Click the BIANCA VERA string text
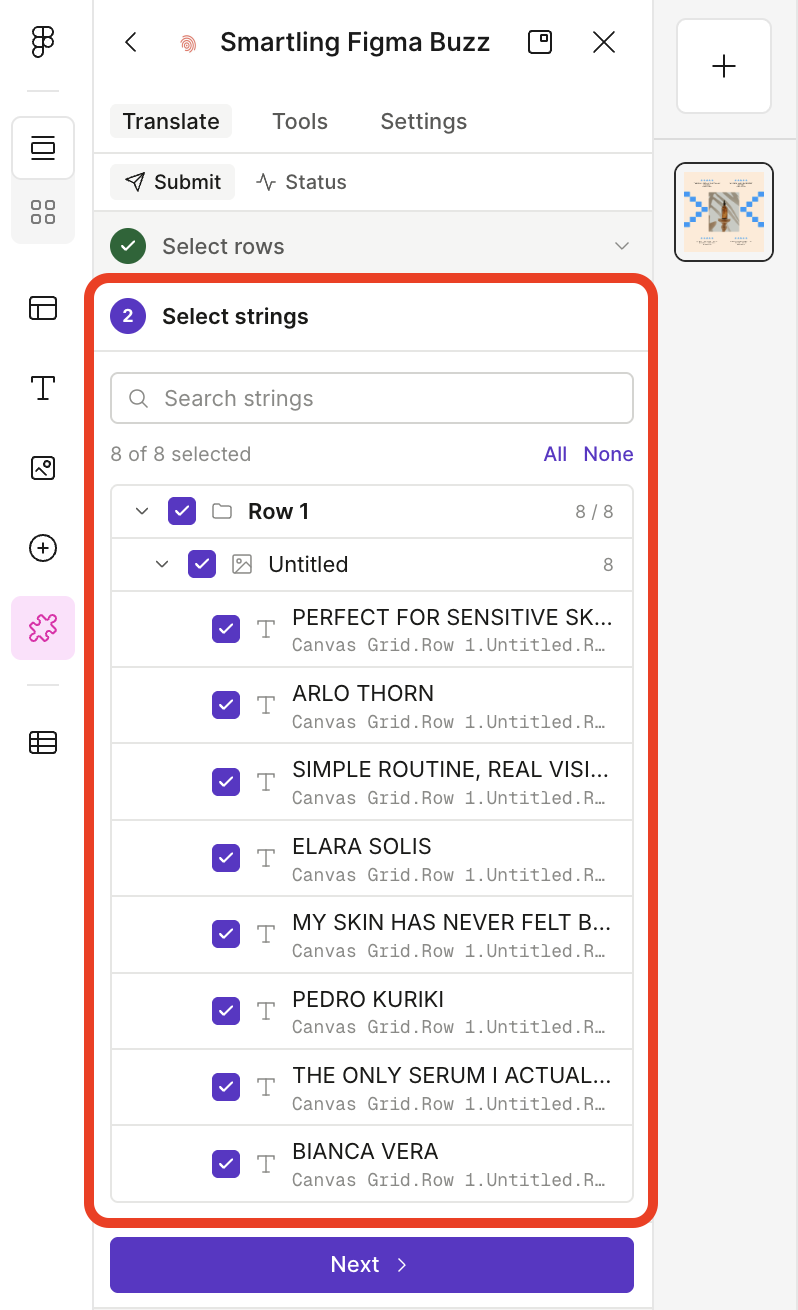Screen dimensions: 798x1310 pyautogui.click(x=365, y=1151)
